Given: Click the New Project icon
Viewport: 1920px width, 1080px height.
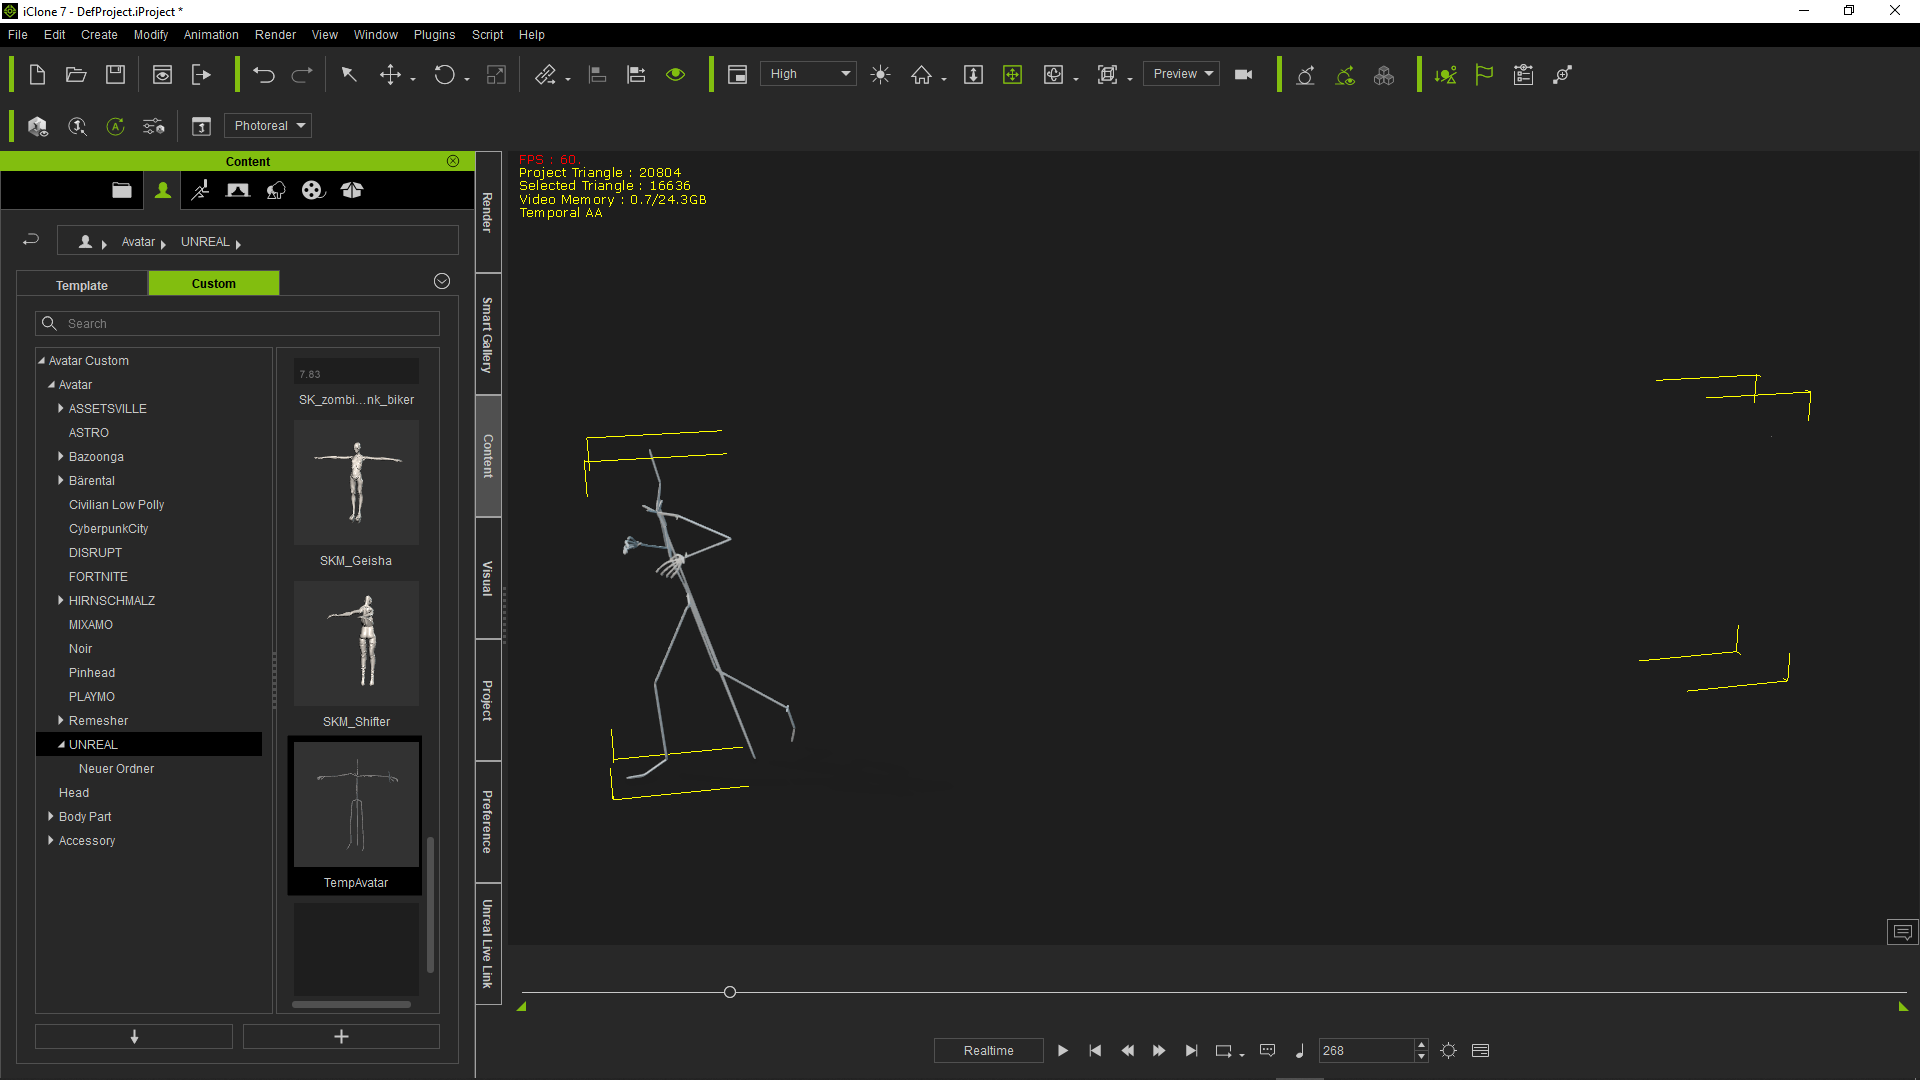Looking at the screenshot, I should (37, 75).
